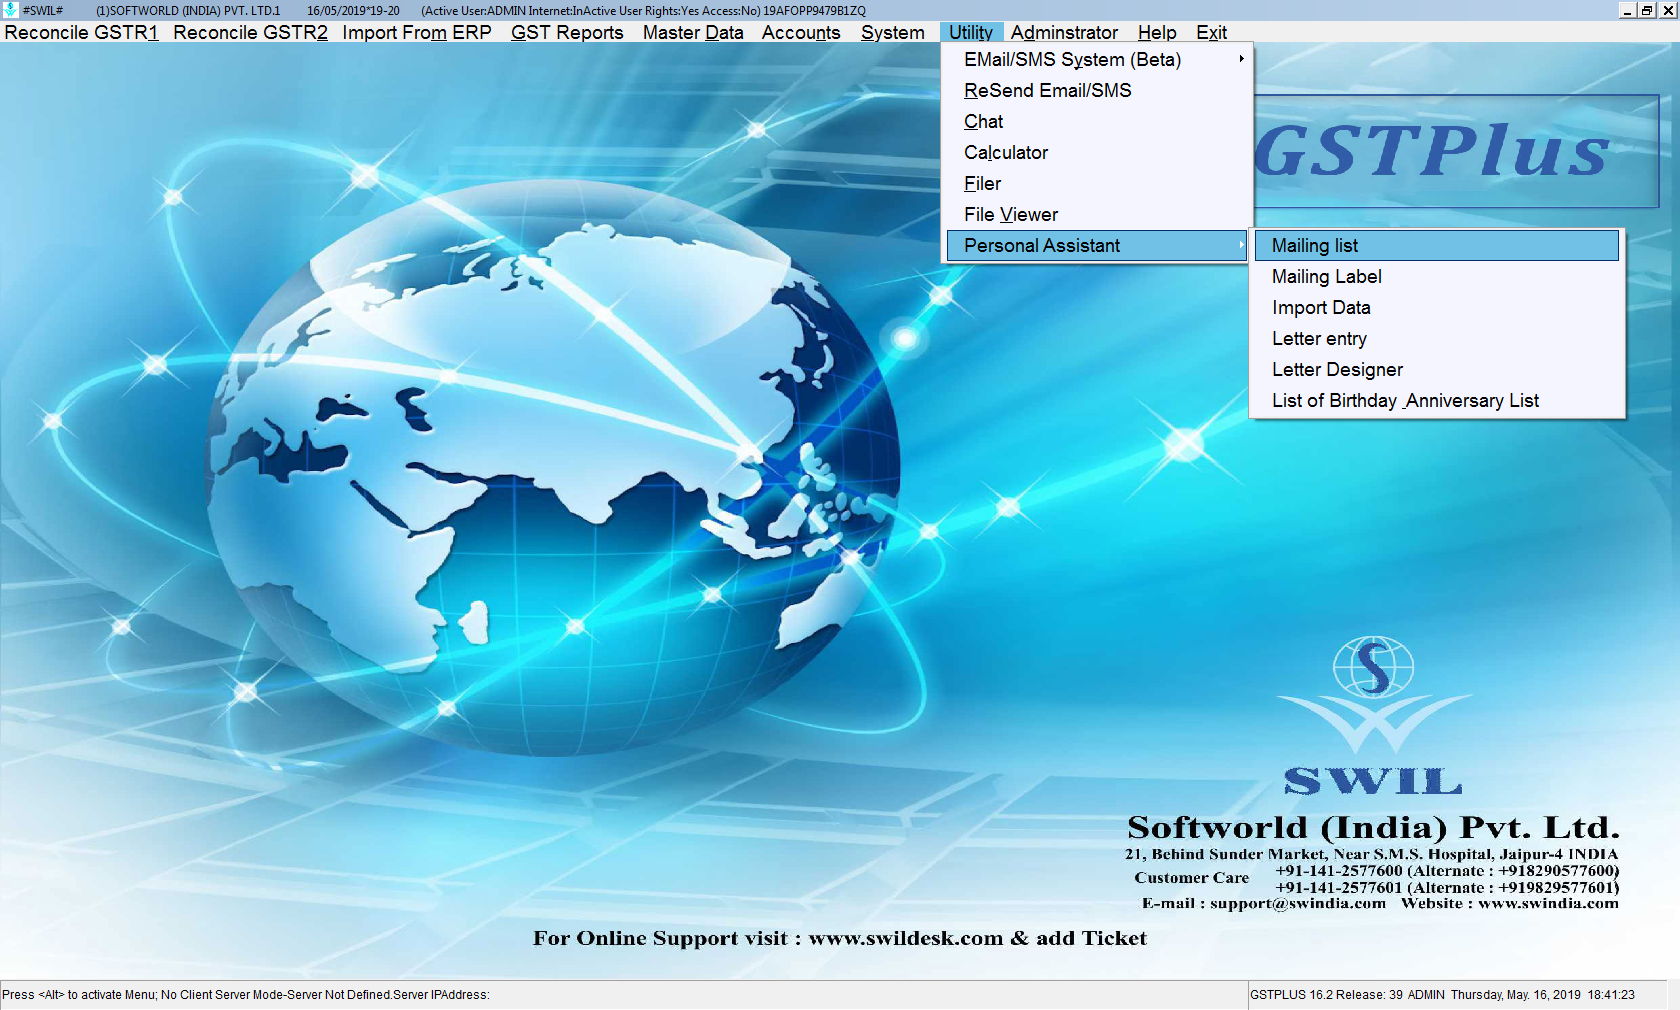The image size is (1680, 1010).
Task: Expand the EMail/SMS System (Beta) submenu
Action: pos(1097,60)
